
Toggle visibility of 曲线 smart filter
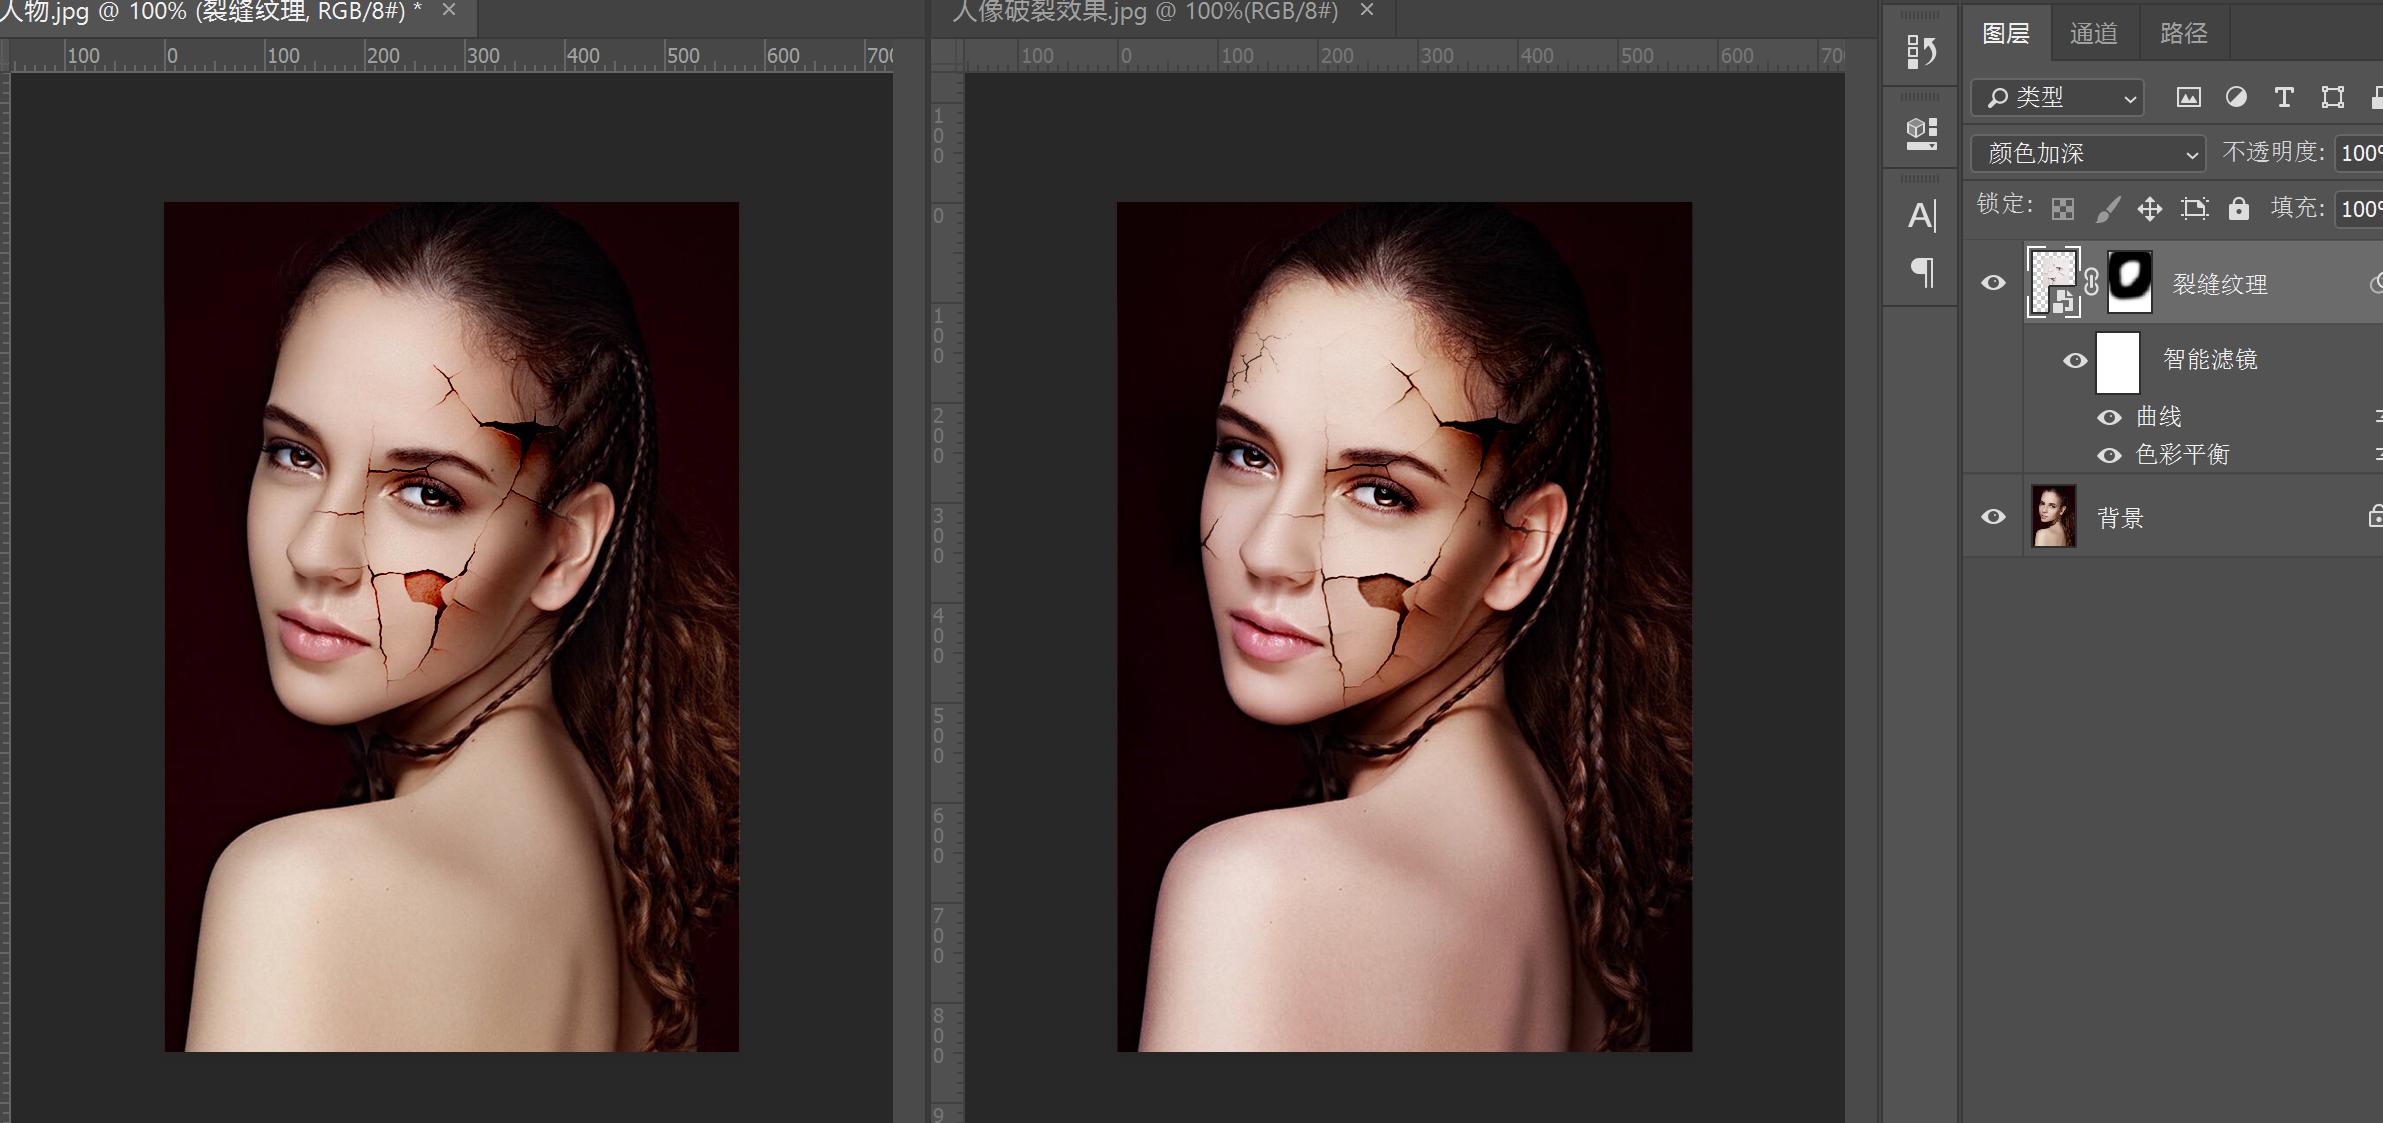[x=2109, y=417]
